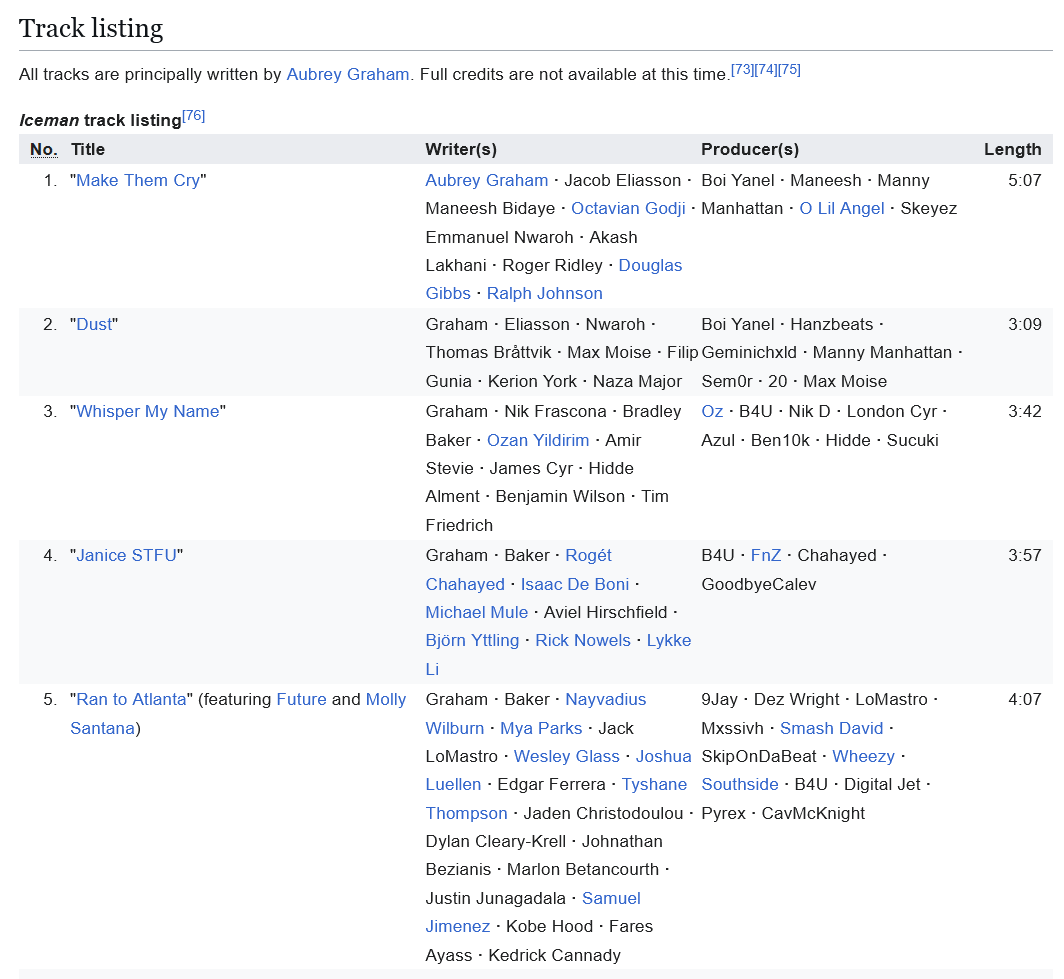The width and height of the screenshot is (1064, 979).
Task: Click the Producer(s) column header
Action: point(750,149)
